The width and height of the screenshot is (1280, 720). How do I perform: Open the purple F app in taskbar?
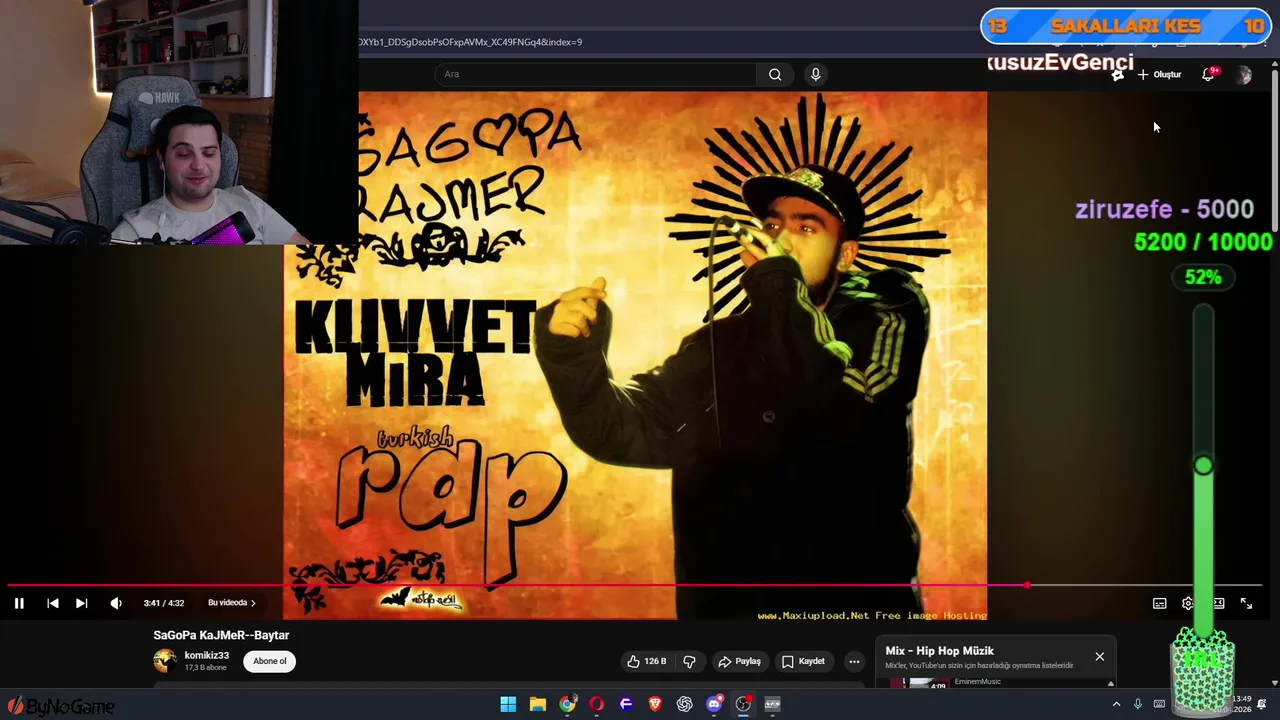626,704
